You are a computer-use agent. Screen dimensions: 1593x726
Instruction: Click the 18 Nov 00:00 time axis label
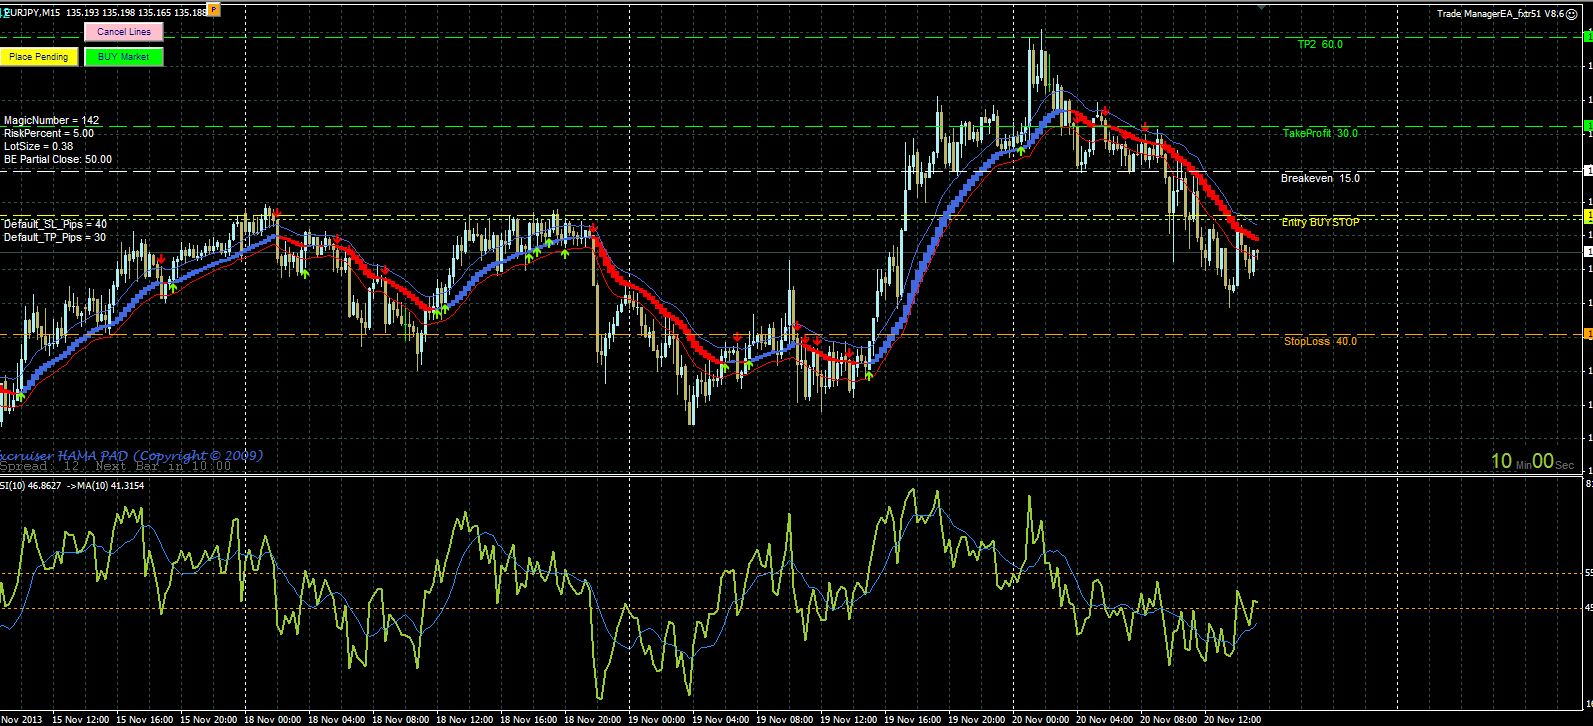(x=273, y=719)
